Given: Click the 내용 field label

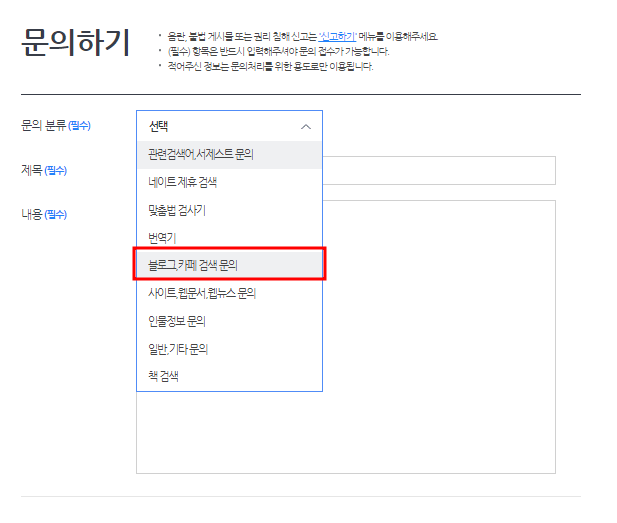Looking at the screenshot, I should tap(44, 214).
